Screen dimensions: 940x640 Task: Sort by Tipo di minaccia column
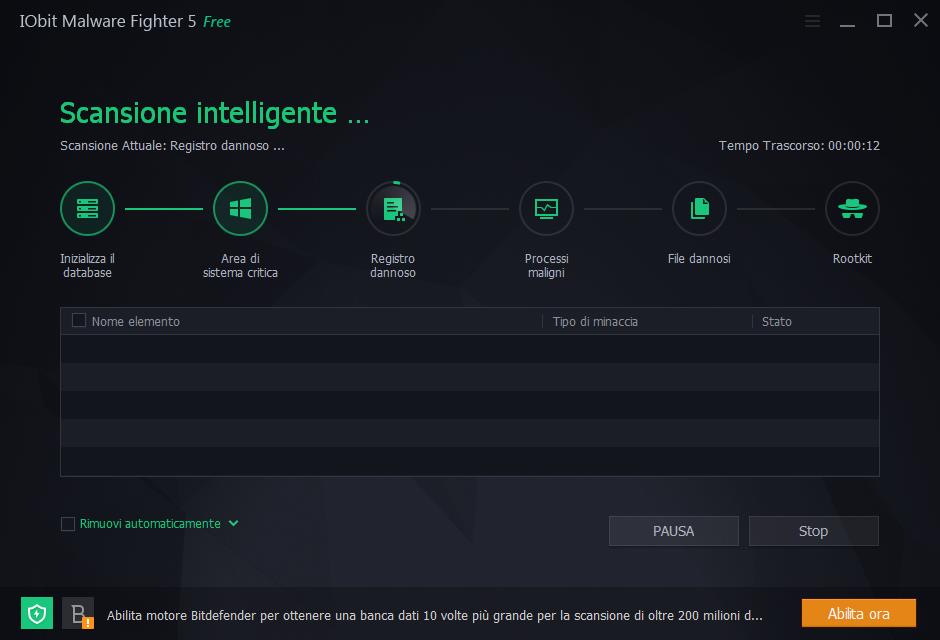[x=595, y=321]
